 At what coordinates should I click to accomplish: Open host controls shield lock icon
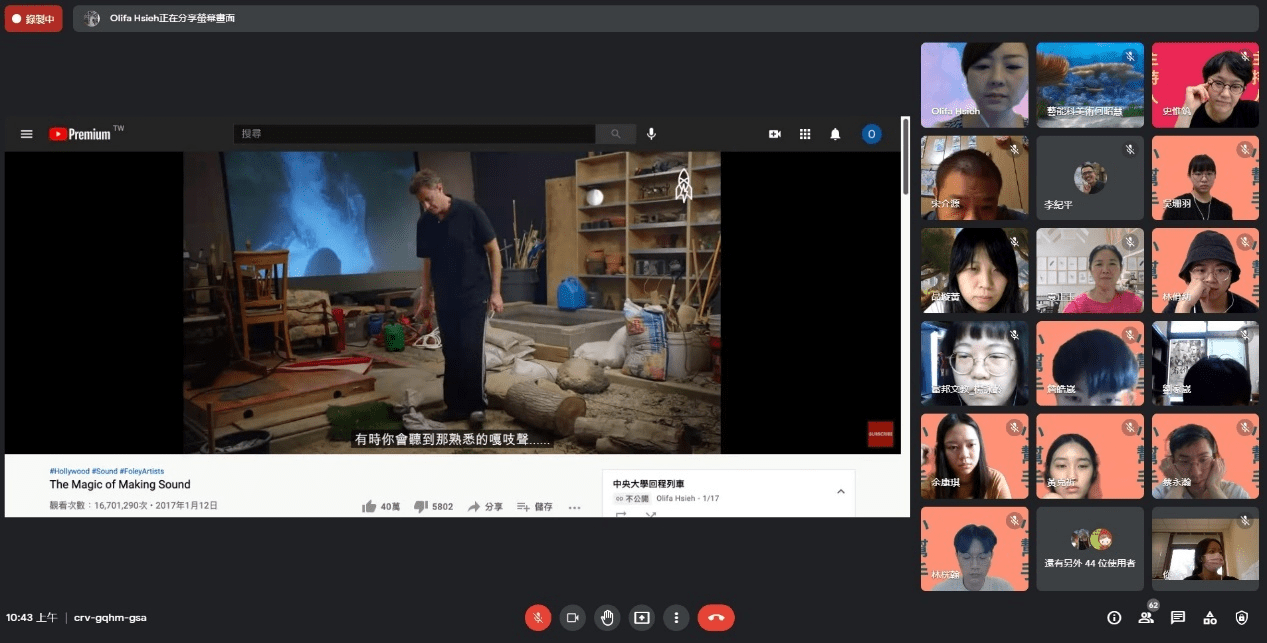tap(1242, 618)
